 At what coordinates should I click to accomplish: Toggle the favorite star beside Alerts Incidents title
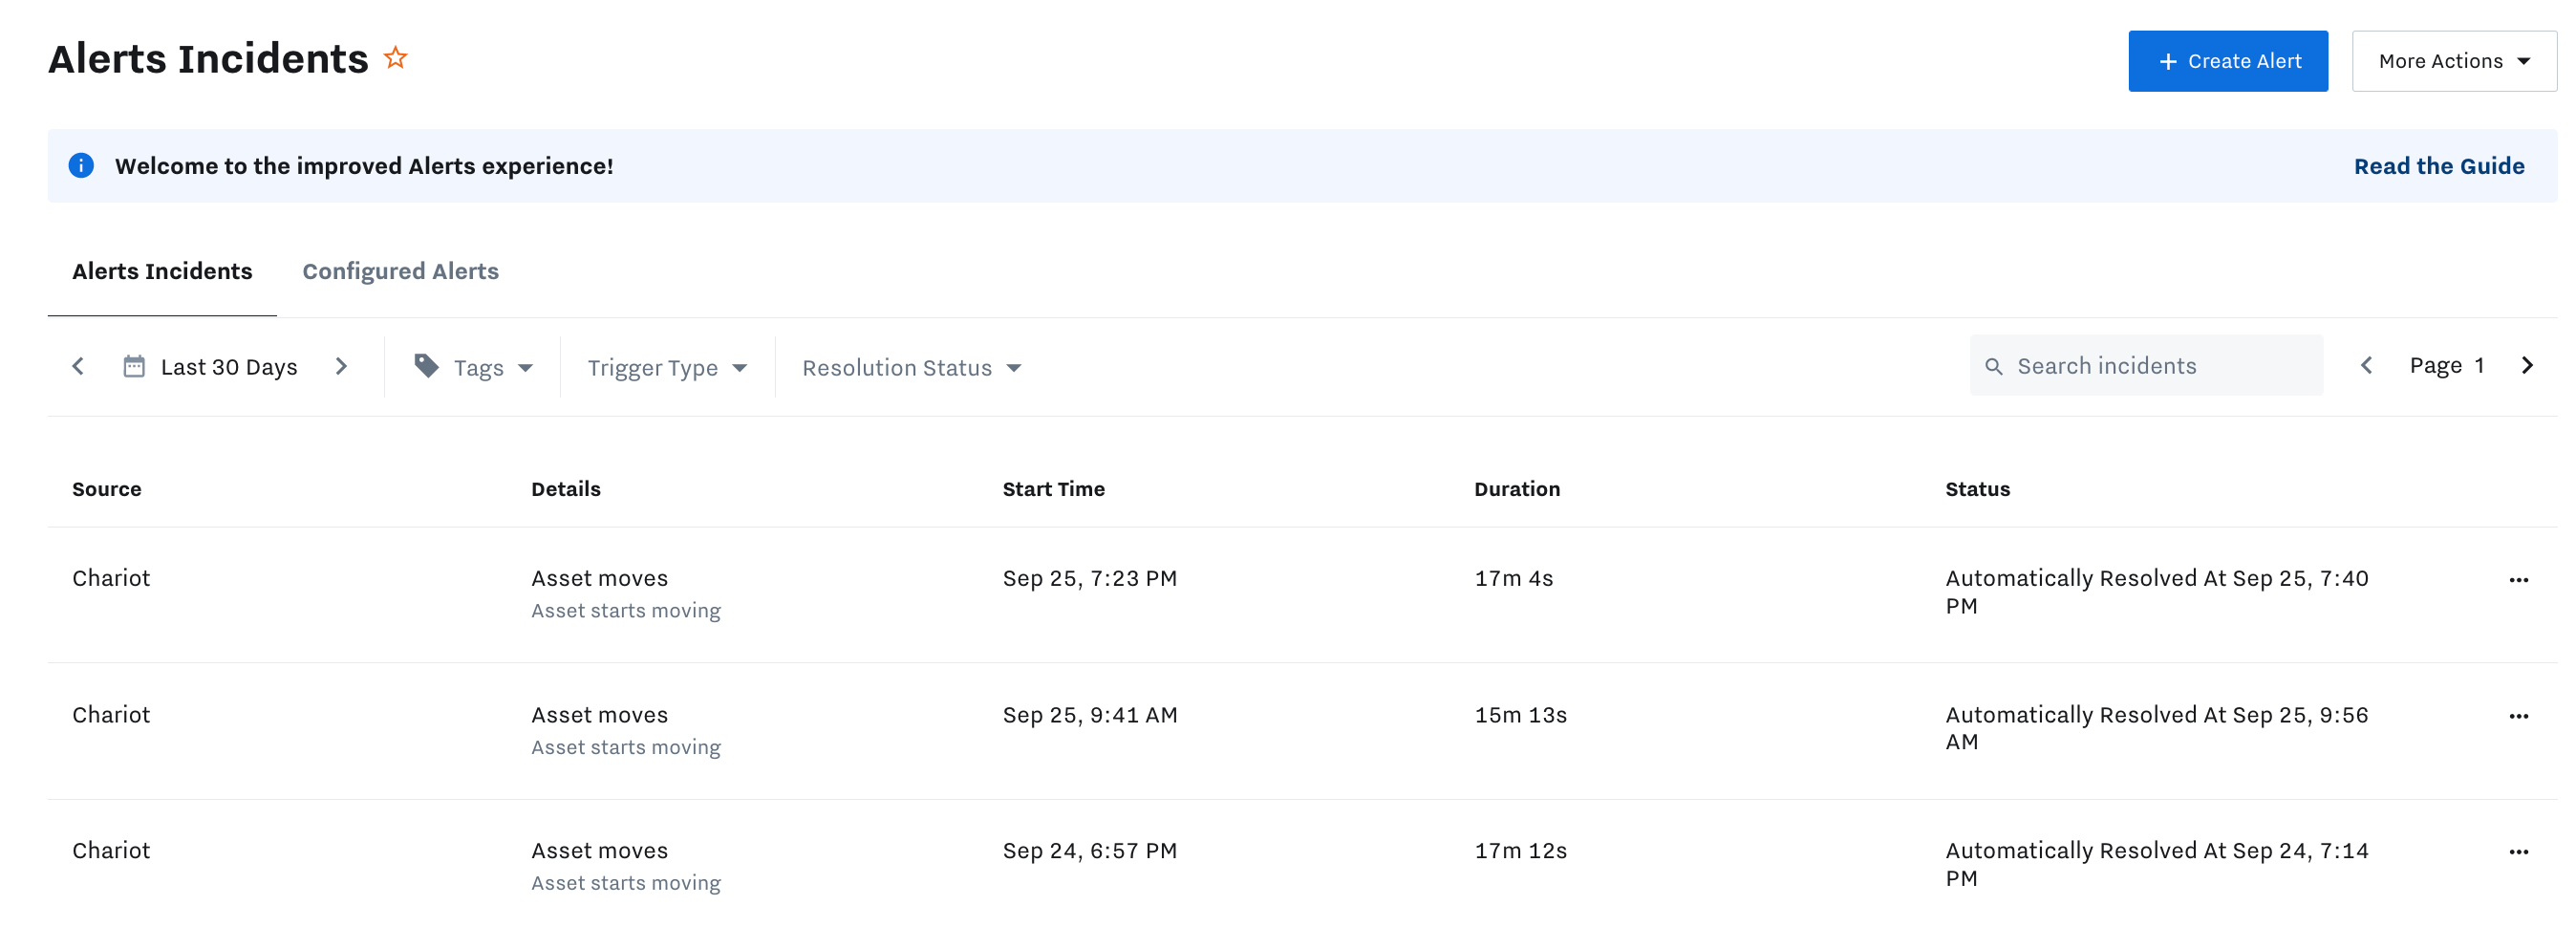click(395, 57)
